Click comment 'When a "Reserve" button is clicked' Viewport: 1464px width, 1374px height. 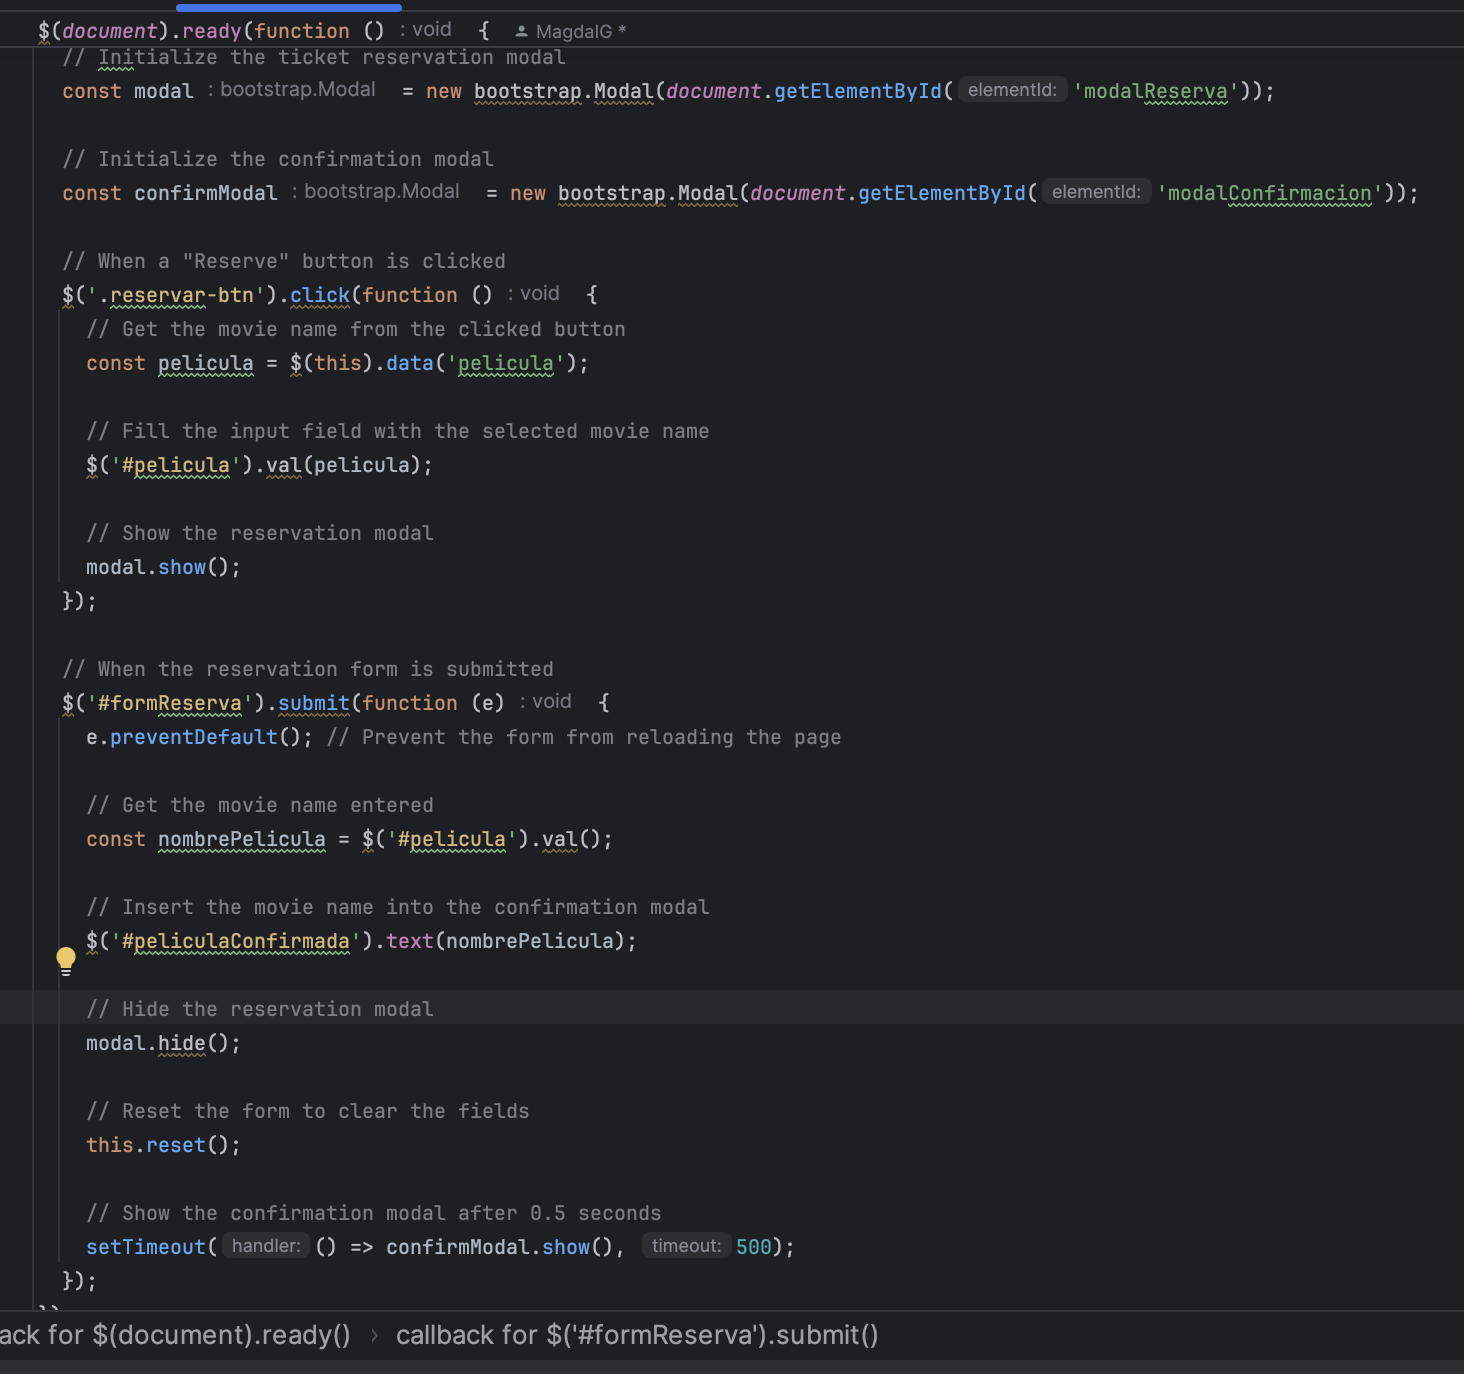(284, 261)
